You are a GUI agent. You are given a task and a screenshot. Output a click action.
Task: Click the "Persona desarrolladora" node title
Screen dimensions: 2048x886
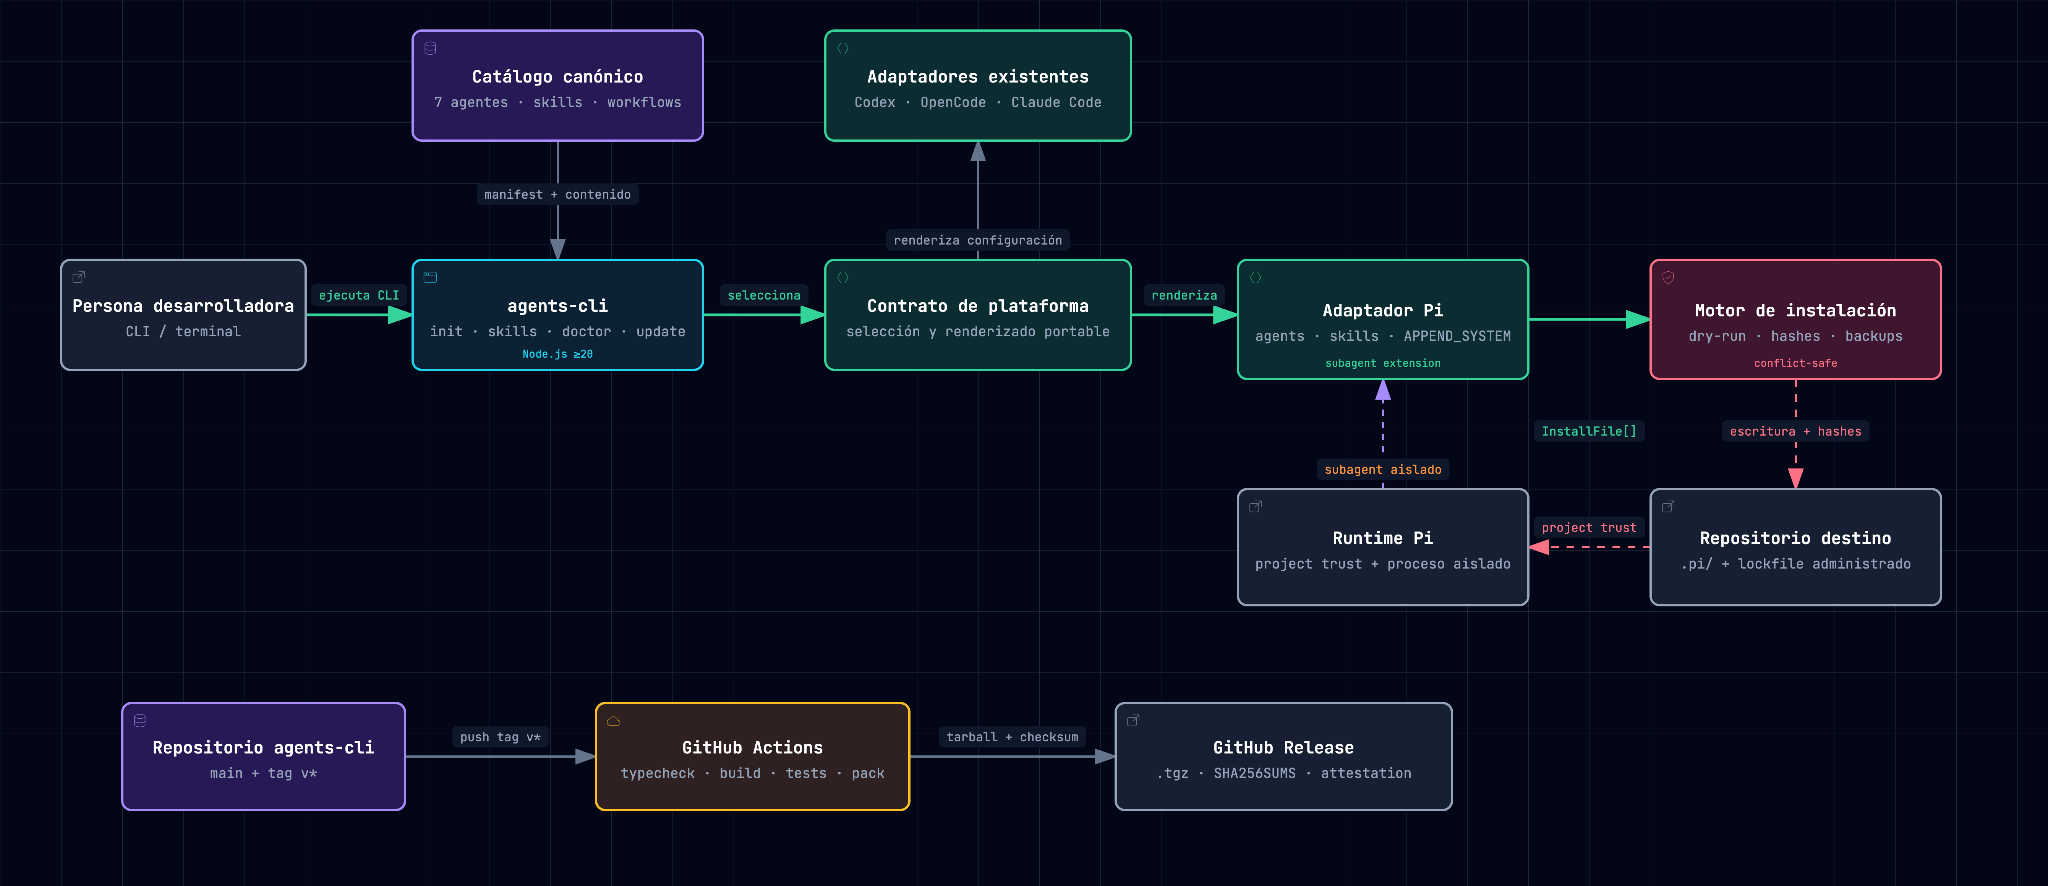pyautogui.click(x=183, y=306)
